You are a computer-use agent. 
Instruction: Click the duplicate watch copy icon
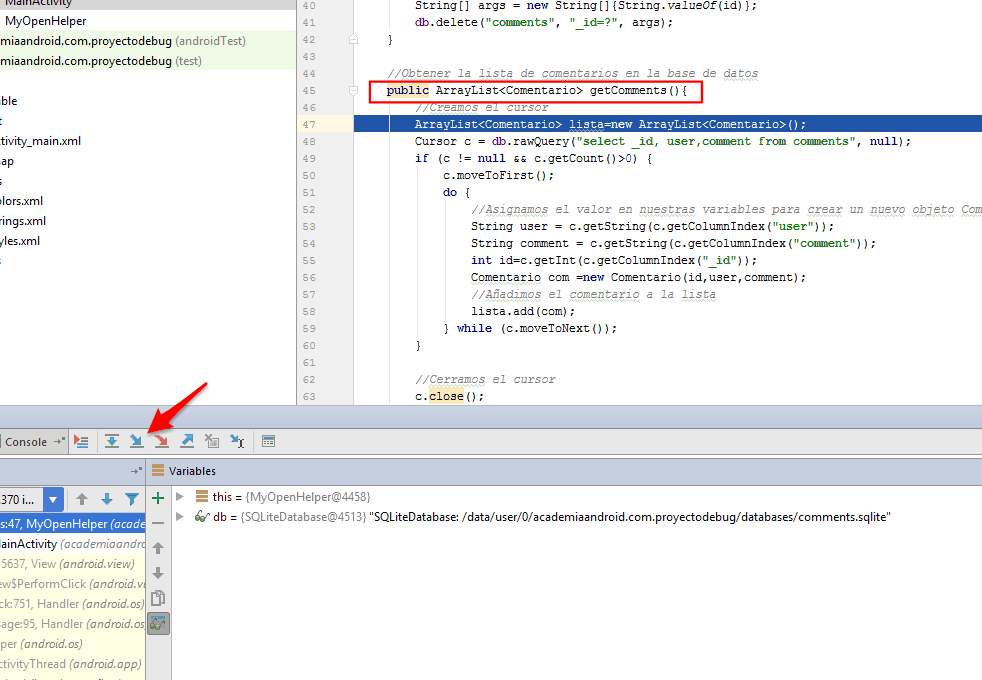click(158, 598)
